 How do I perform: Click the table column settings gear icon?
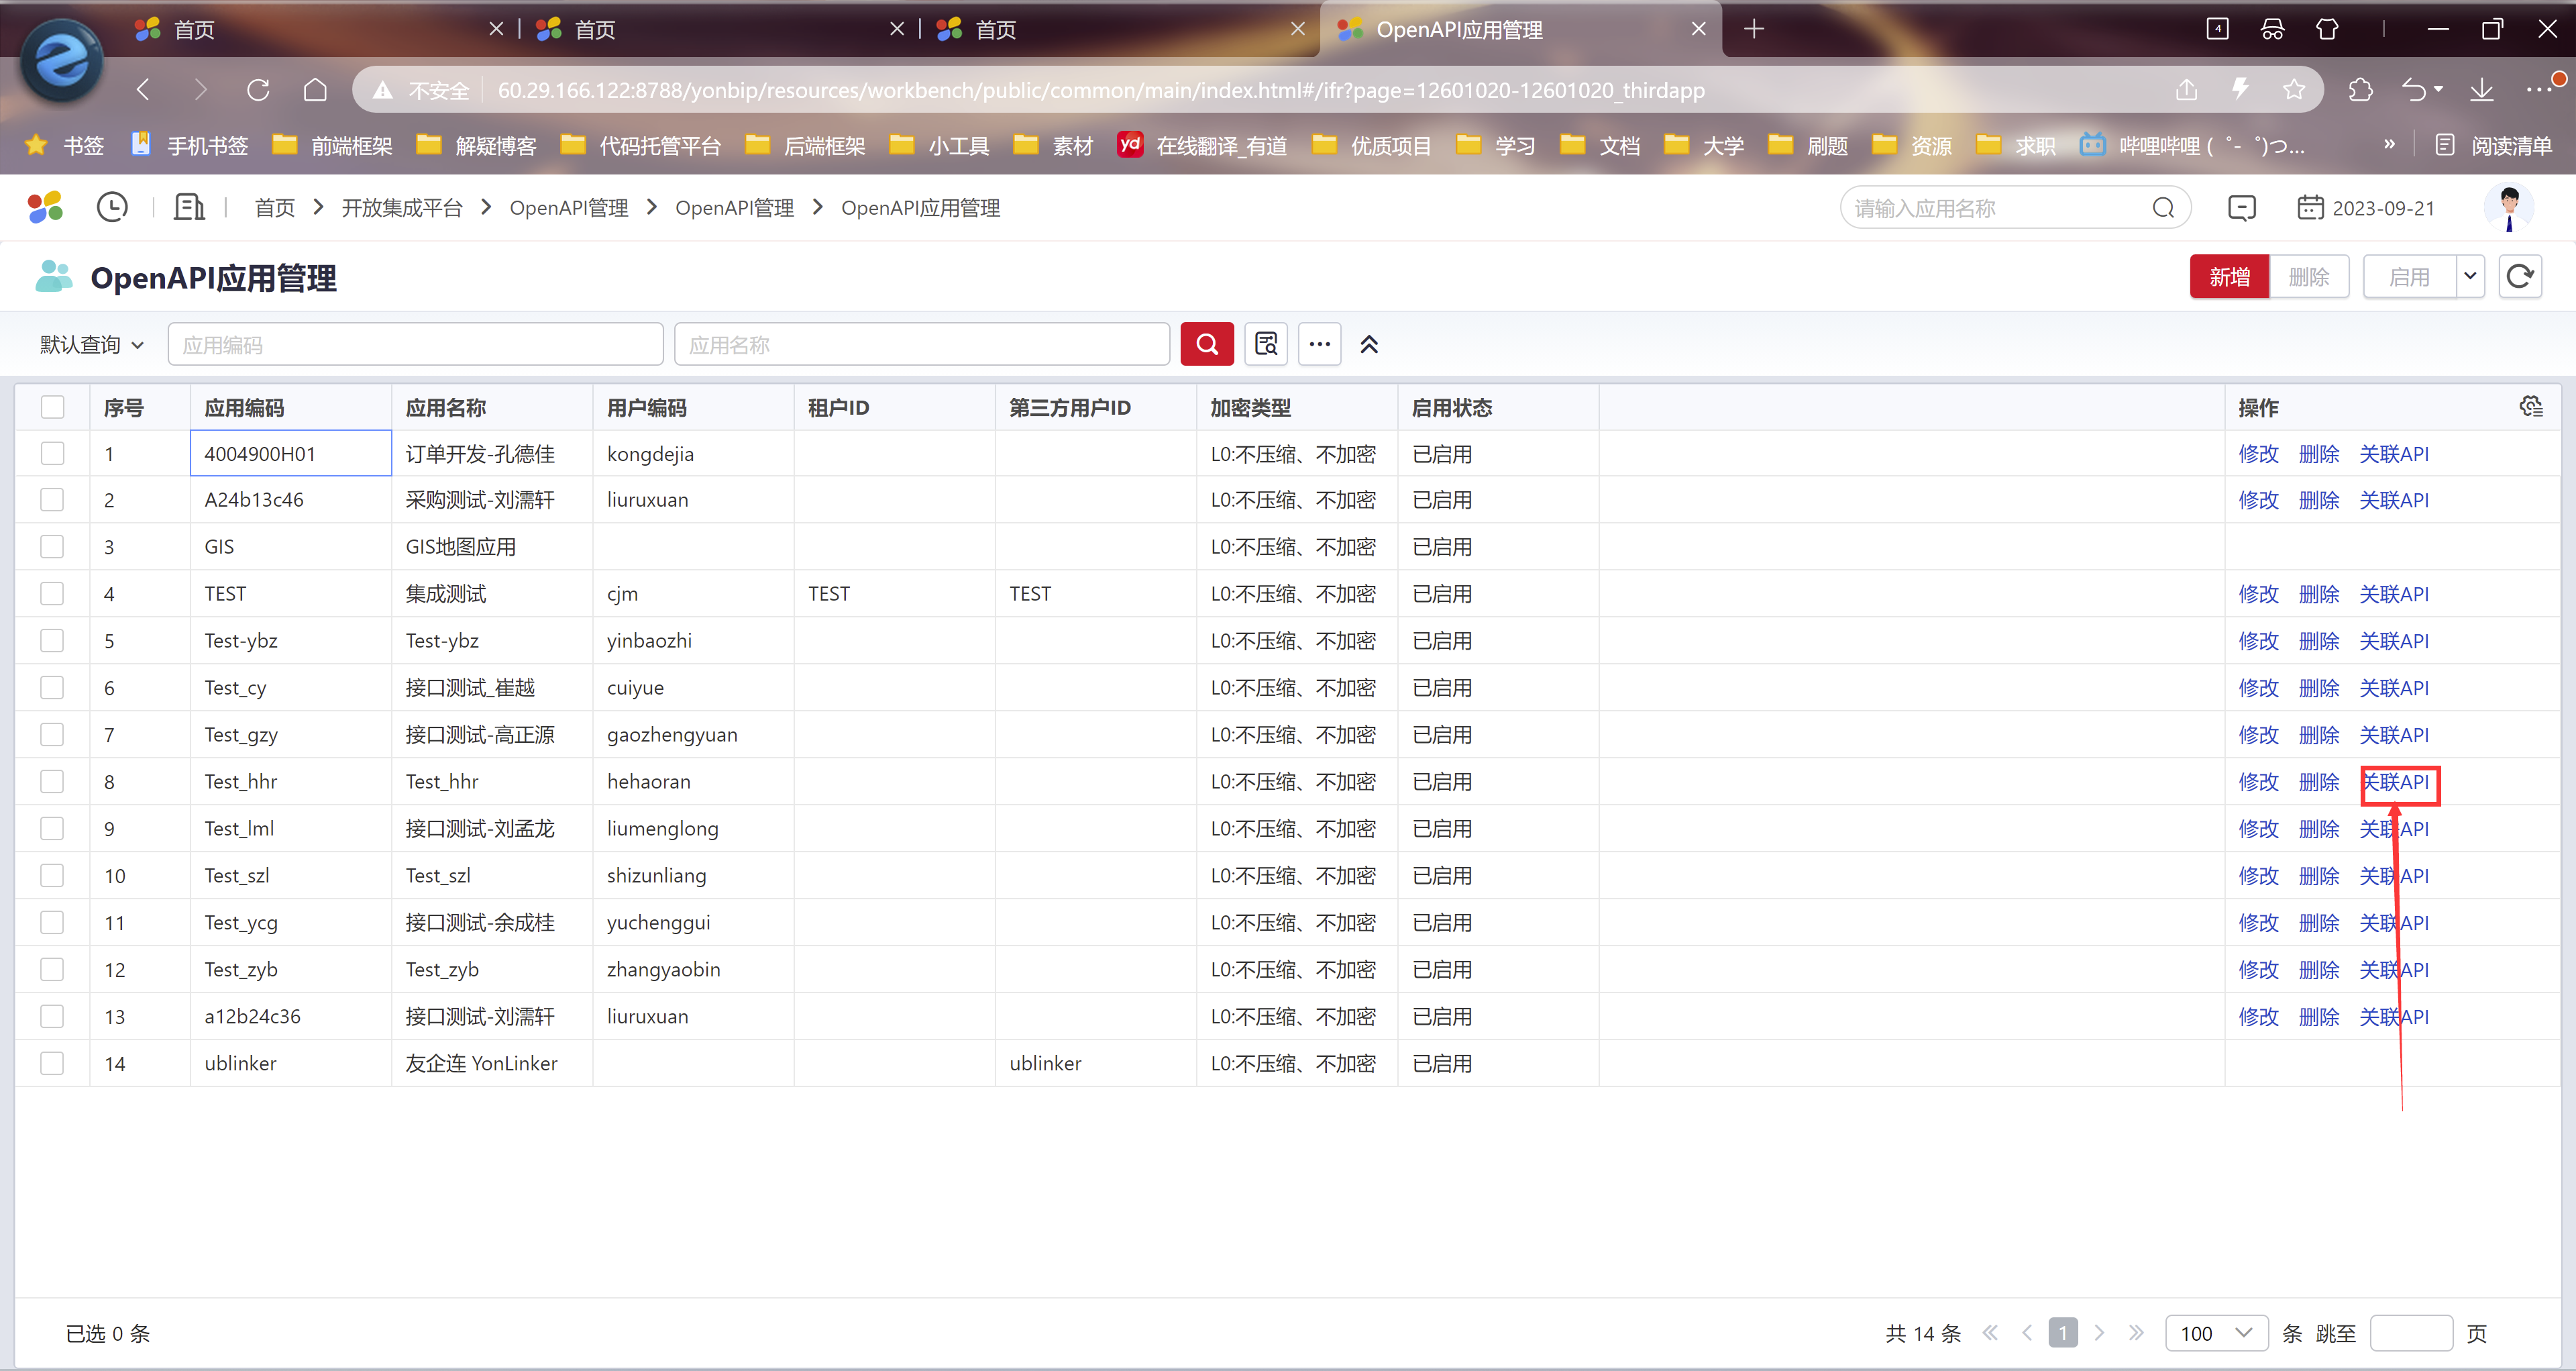(x=2531, y=406)
